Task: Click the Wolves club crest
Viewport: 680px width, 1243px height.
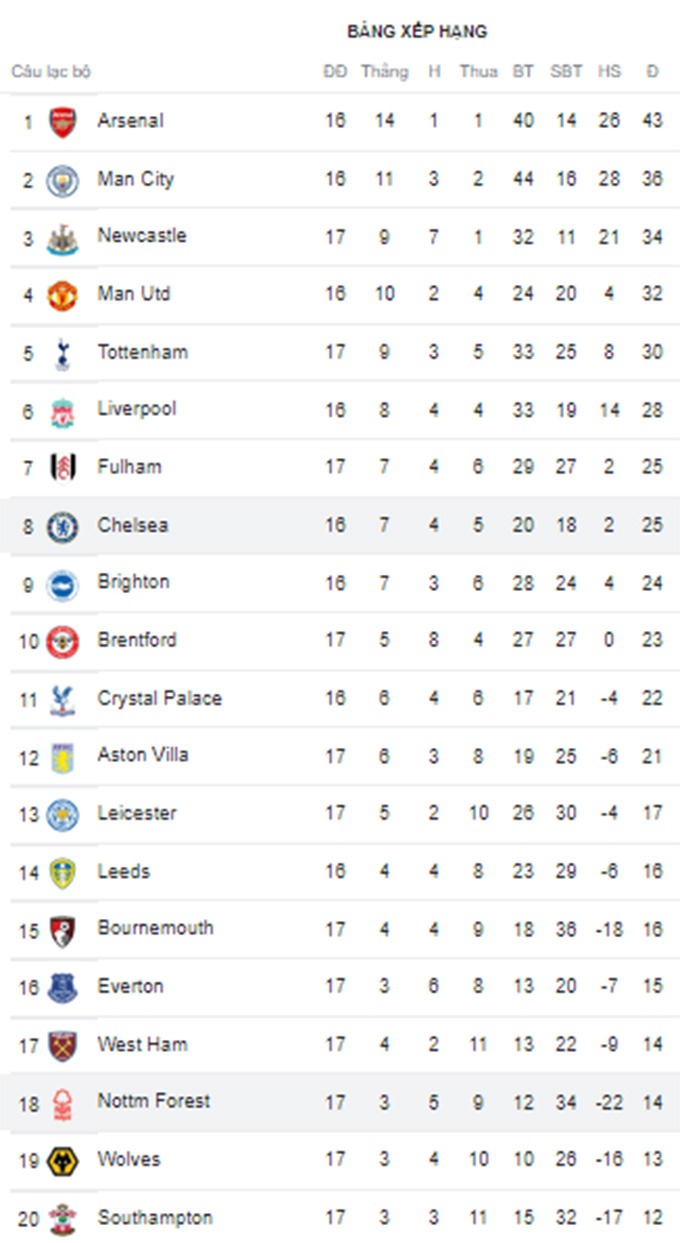Action: [63, 1160]
